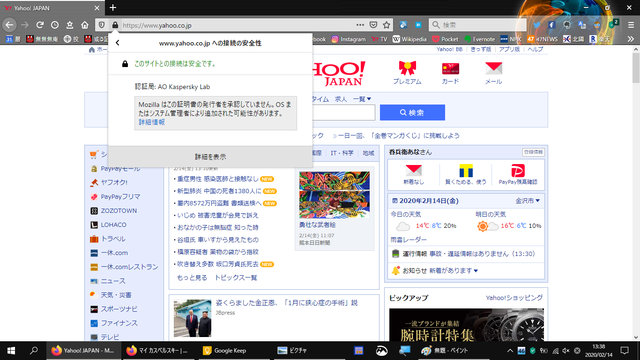This screenshot has width=640, height=360.
Task: Change weather location 金沢市 dropdown
Action: pyautogui.click(x=527, y=201)
